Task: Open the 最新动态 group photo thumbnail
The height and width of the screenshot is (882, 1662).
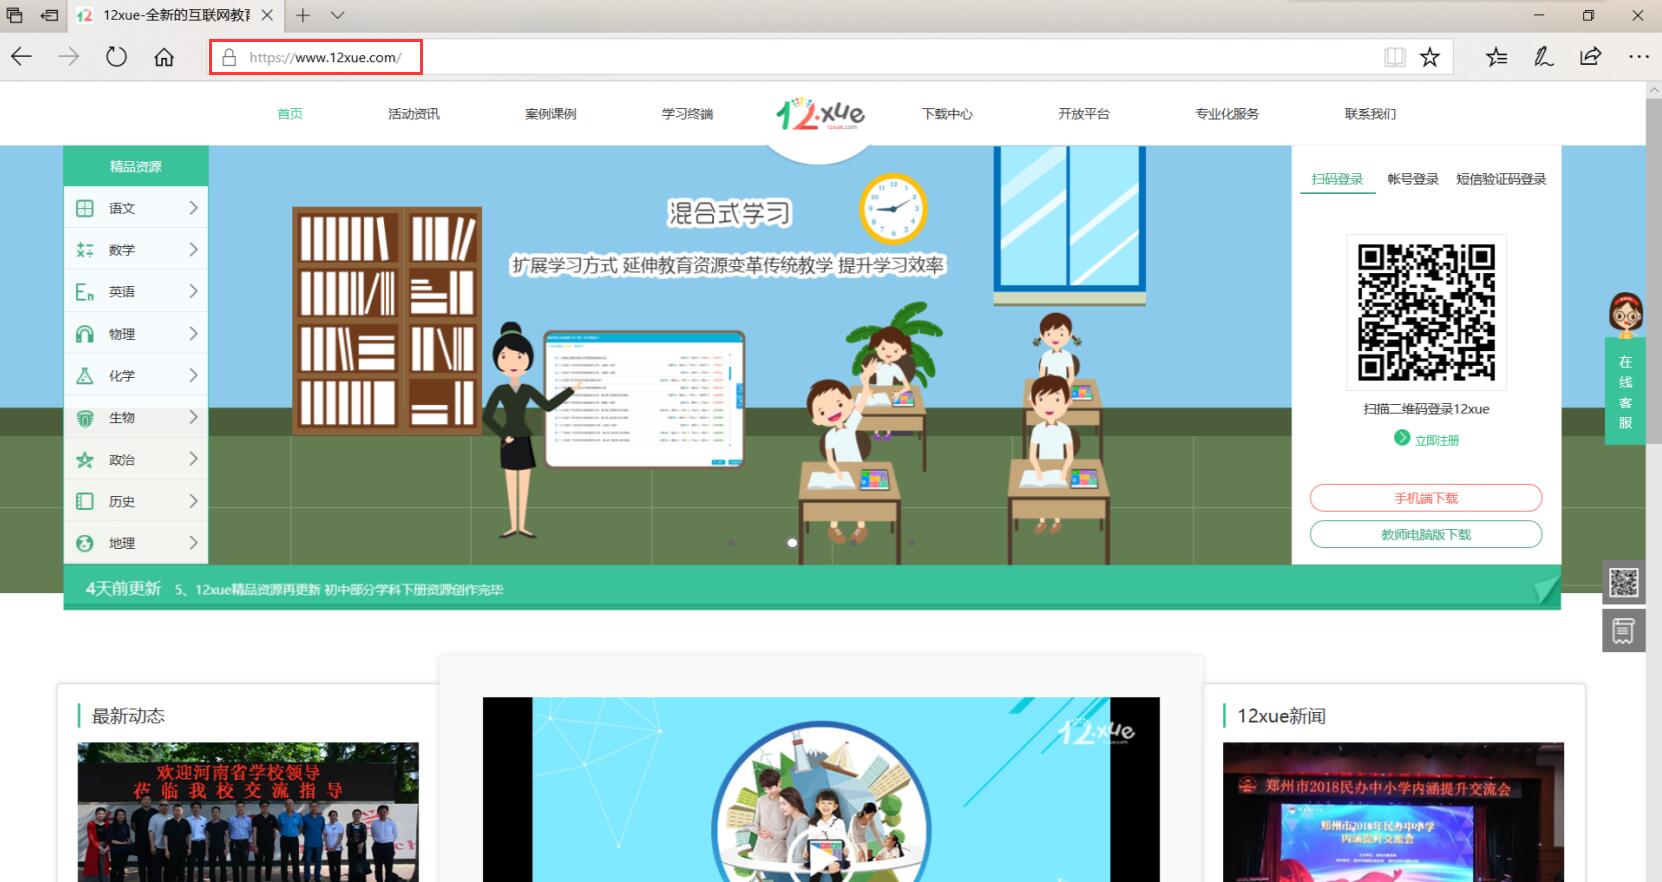Action: click(x=248, y=812)
